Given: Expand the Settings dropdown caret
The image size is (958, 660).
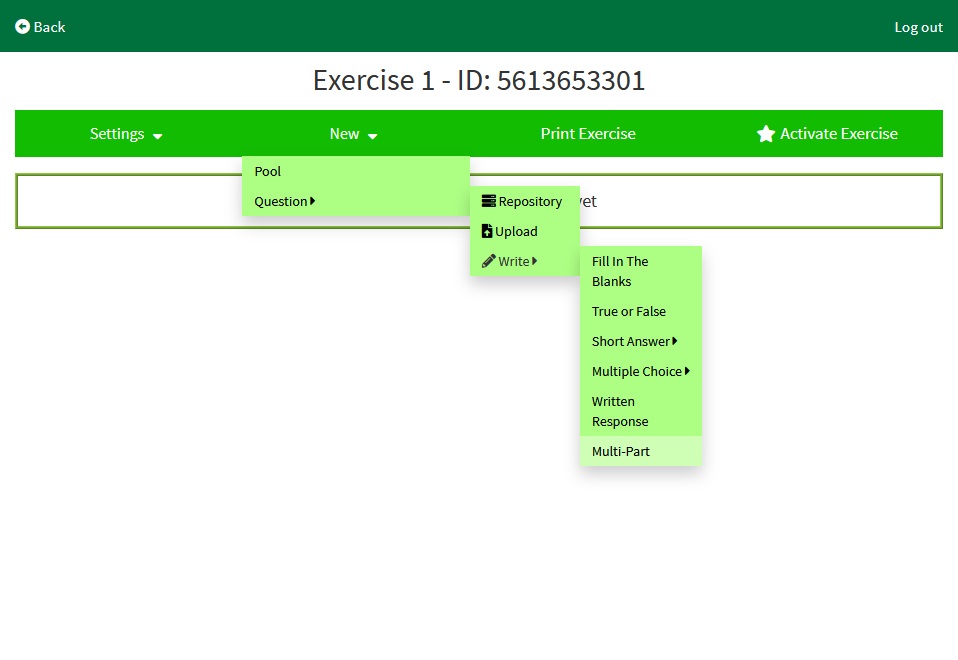Looking at the screenshot, I should coord(158,136).
